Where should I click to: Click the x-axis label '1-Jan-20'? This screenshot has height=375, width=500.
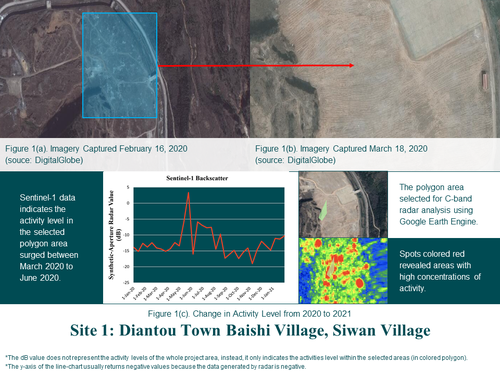click(x=129, y=293)
